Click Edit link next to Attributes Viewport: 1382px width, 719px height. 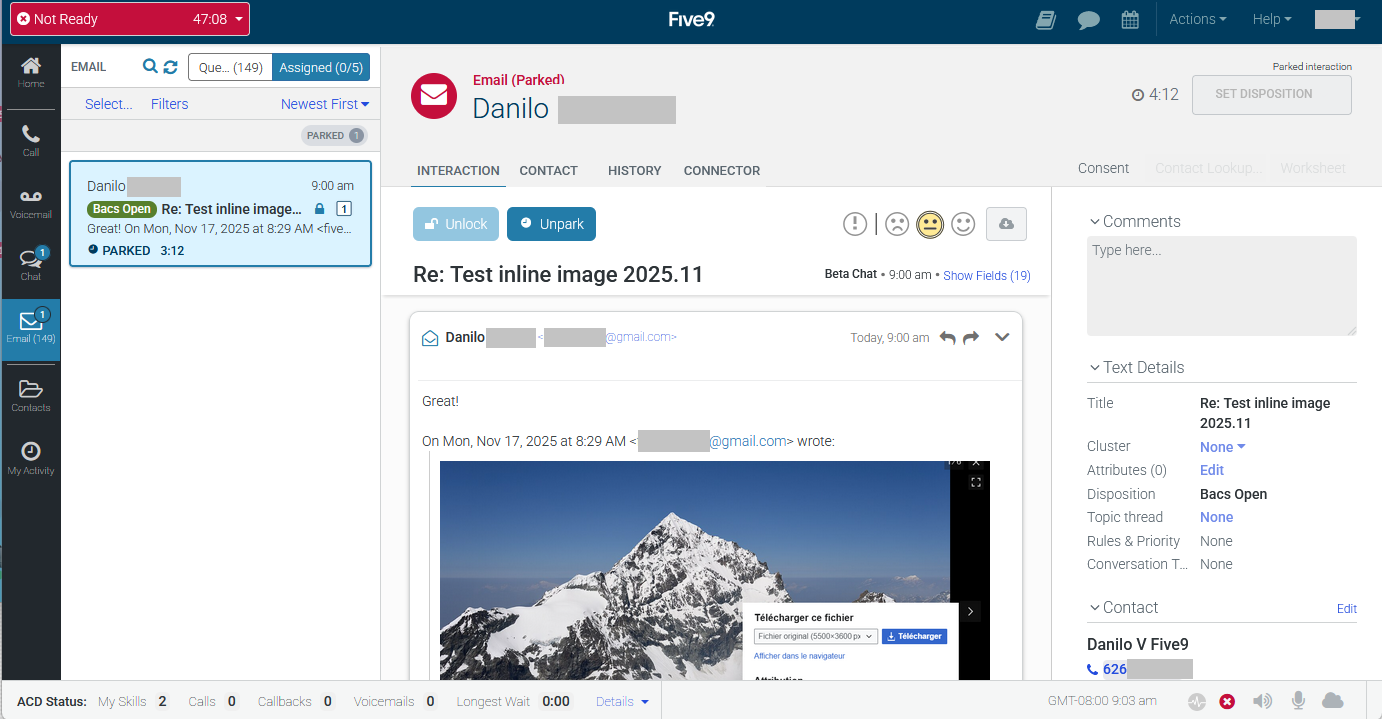[x=1212, y=470]
